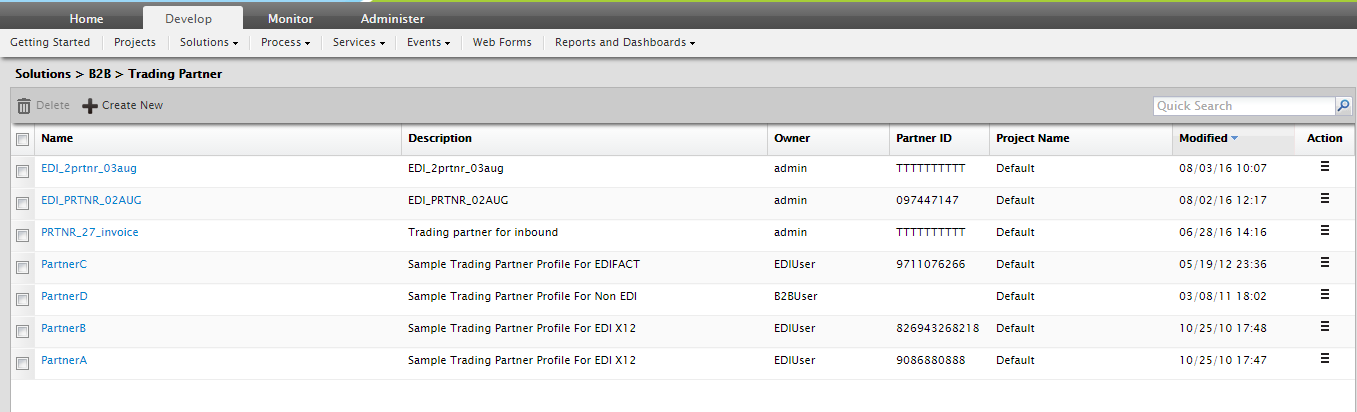Open action menu for PartnerC row
Screen dimensions: 1357x412
(1325, 263)
